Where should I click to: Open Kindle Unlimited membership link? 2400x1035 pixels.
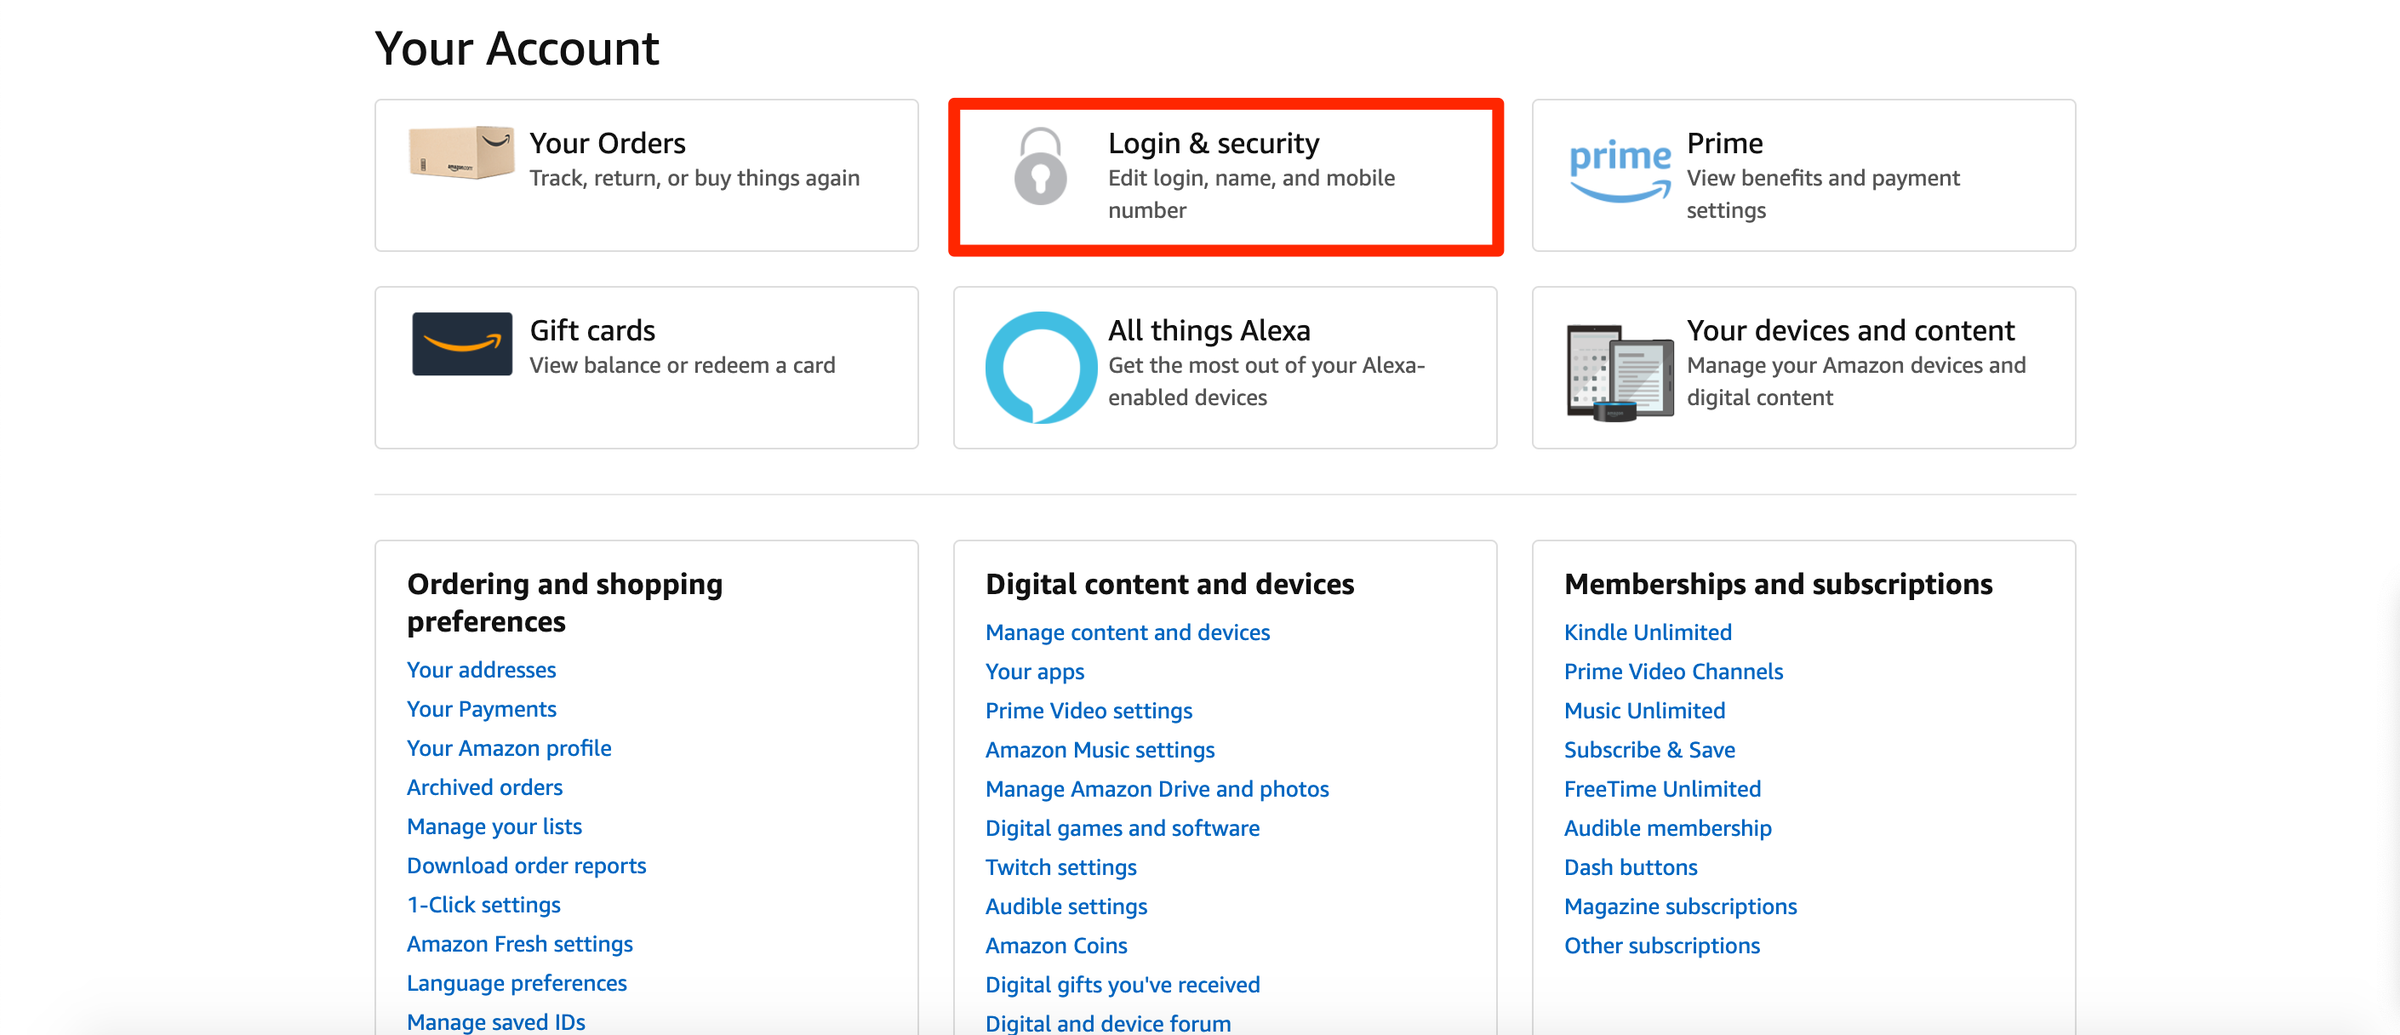[x=1647, y=632]
